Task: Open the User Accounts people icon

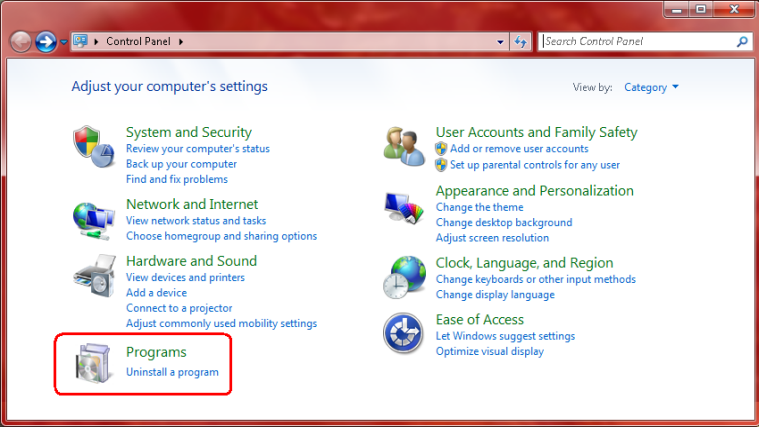Action: 404,147
